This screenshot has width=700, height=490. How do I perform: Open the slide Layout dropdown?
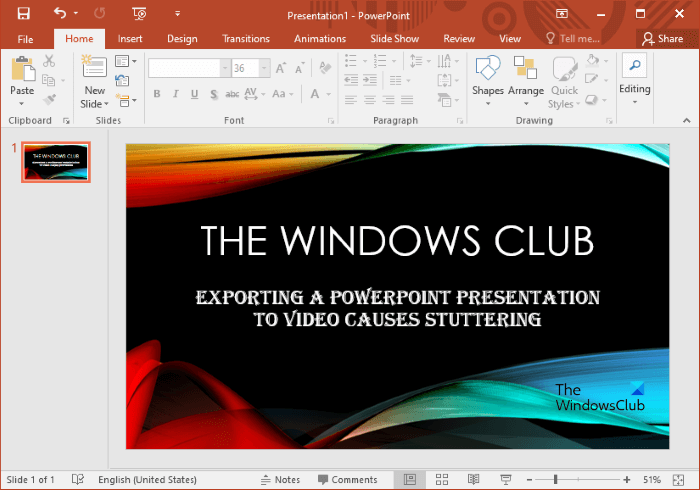(x=125, y=61)
